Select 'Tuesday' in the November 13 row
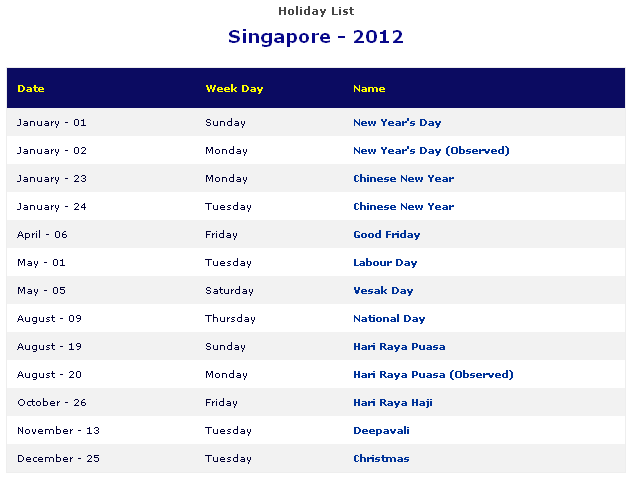 pos(228,430)
